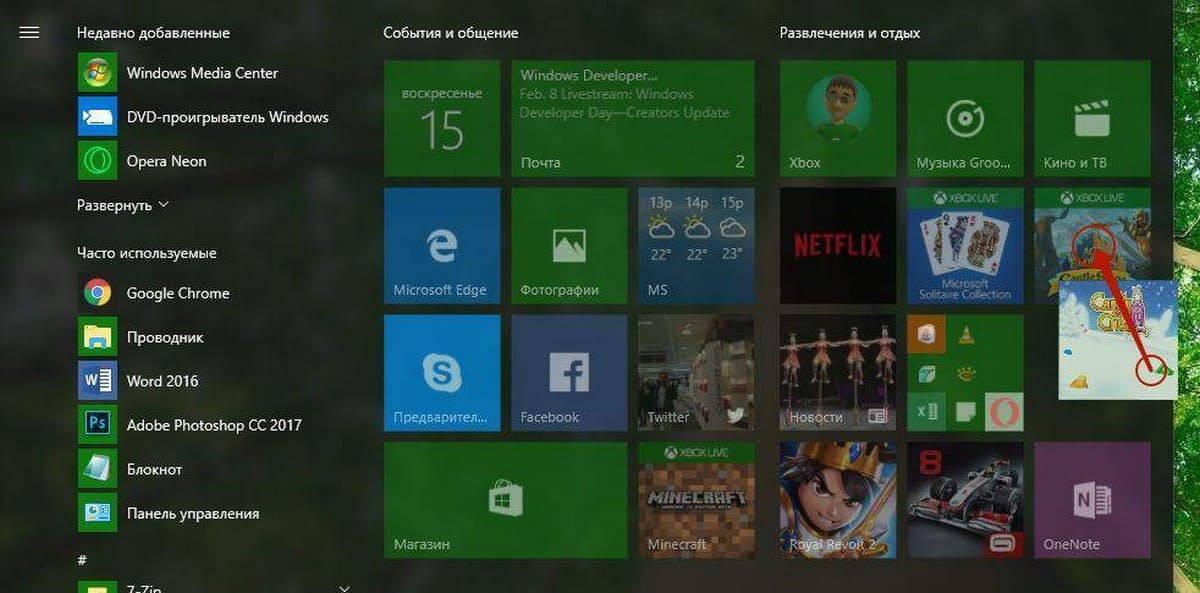Click the dragged Candy Crush tile
This screenshot has width=1200, height=593.
[x=1118, y=340]
